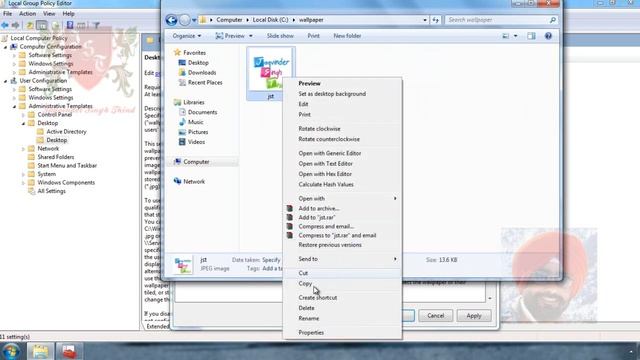Open Explorer help question mark icon

tap(548, 36)
